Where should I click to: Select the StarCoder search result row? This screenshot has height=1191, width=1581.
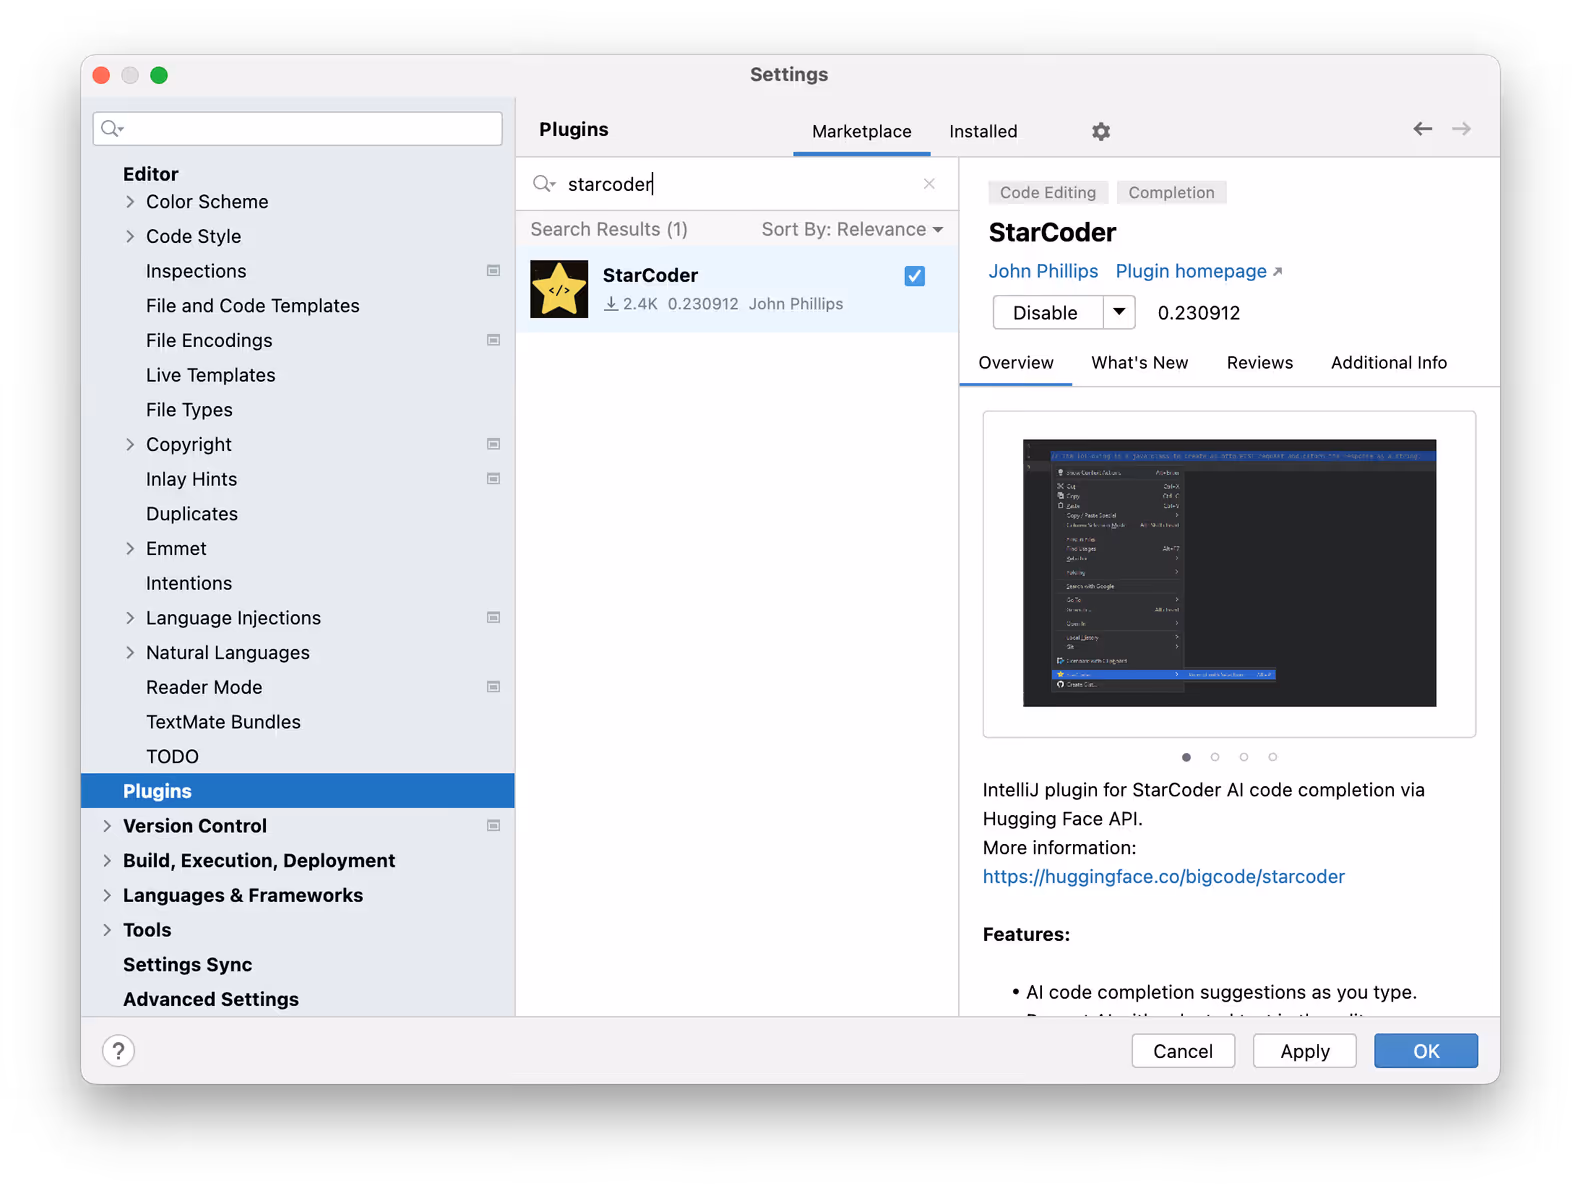[737, 289]
